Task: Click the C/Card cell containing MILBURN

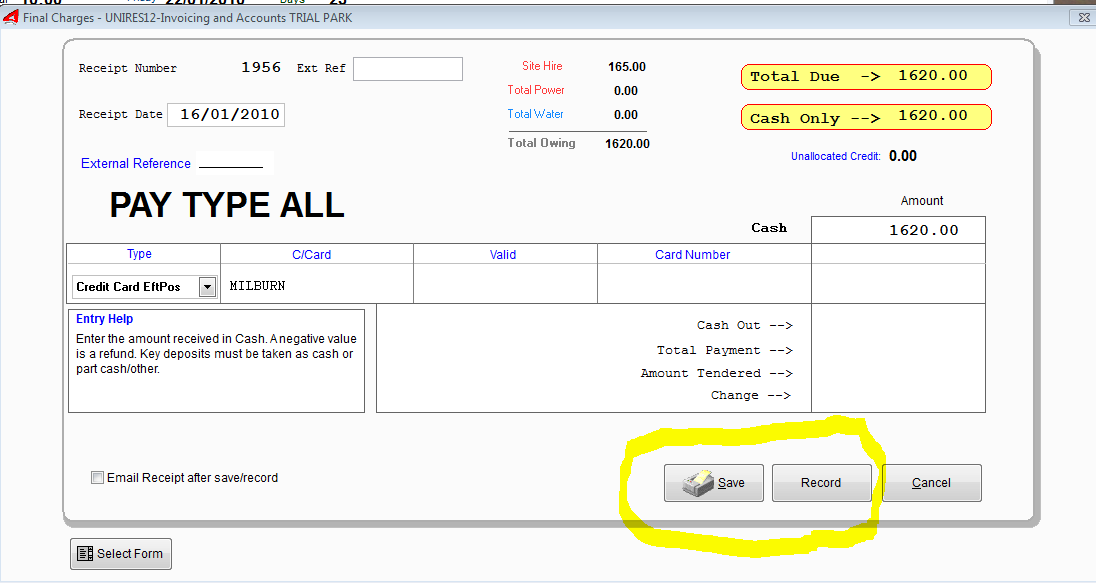Action: [x=317, y=286]
